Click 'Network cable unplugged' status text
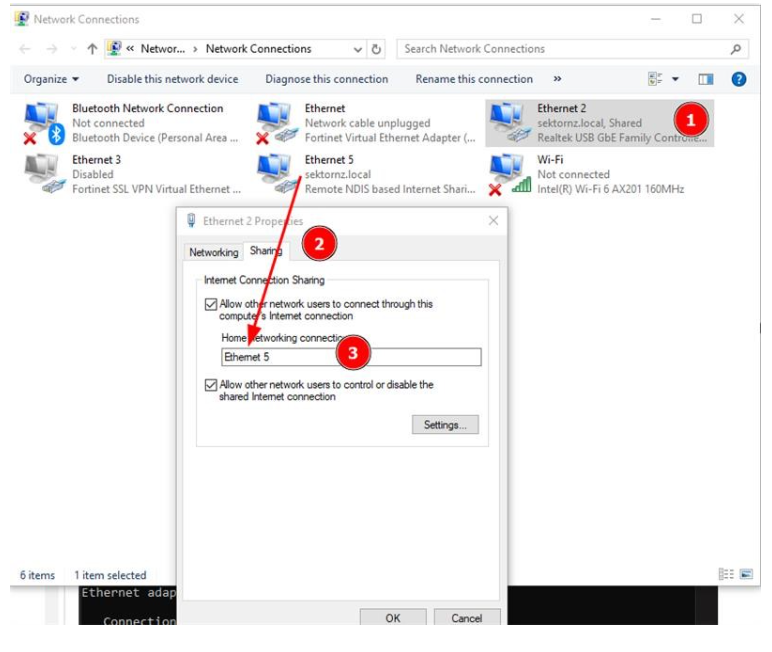The width and height of the screenshot is (772, 652). pos(367,123)
